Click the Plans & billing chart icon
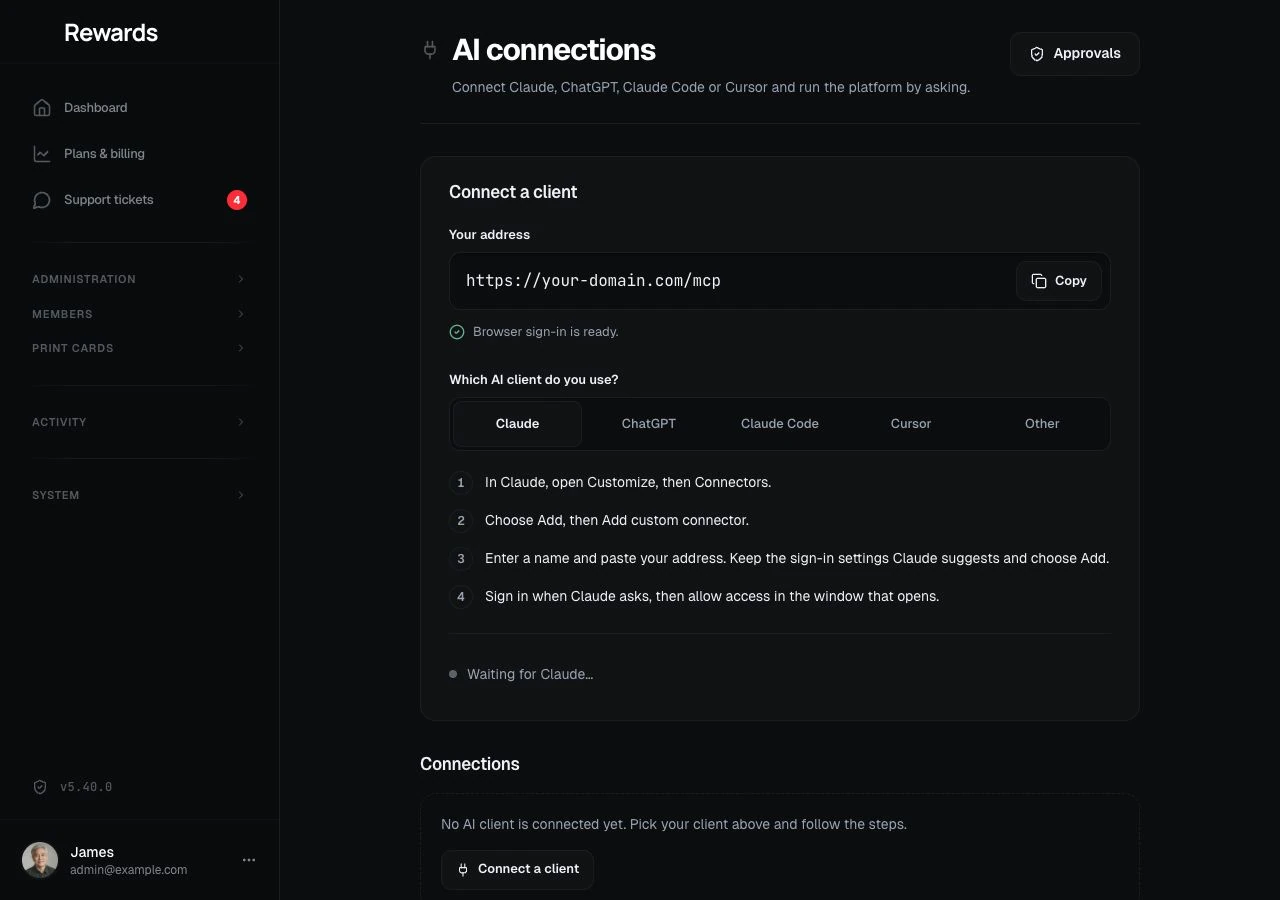The height and width of the screenshot is (900, 1280). click(x=42, y=154)
